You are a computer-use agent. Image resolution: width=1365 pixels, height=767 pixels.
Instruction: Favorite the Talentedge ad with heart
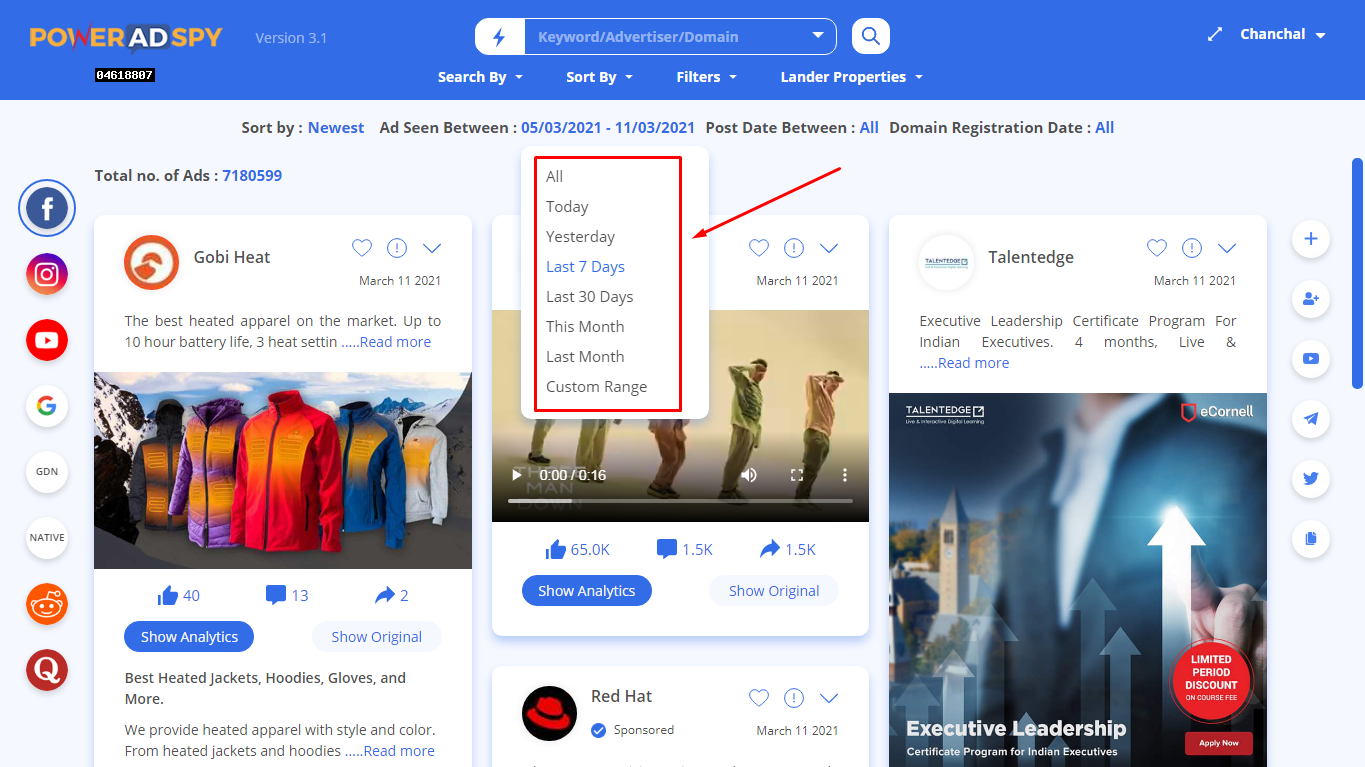1157,248
